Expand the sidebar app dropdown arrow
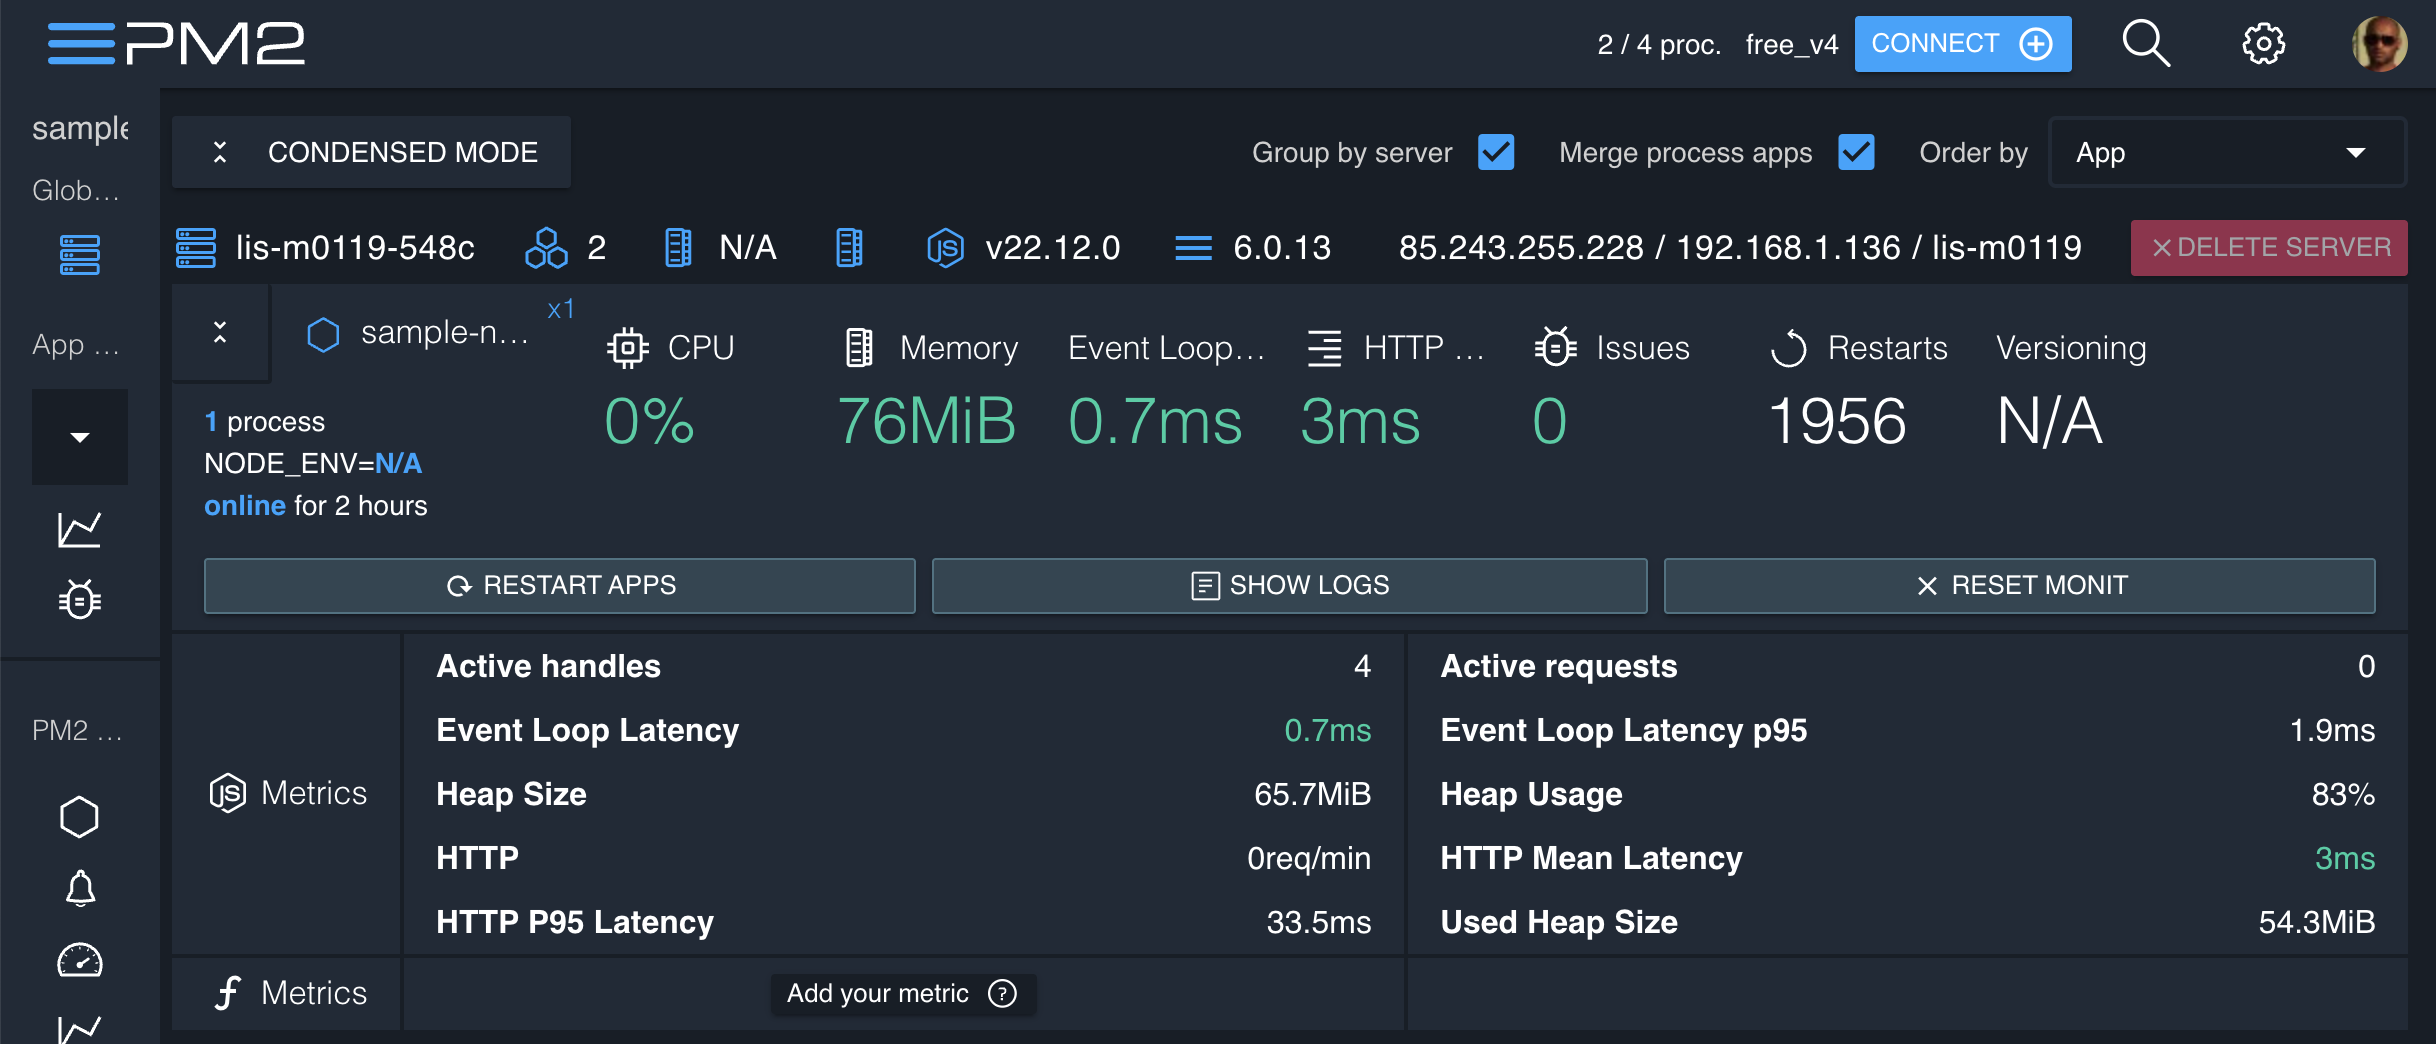Viewport: 2436px width, 1044px height. [x=80, y=437]
